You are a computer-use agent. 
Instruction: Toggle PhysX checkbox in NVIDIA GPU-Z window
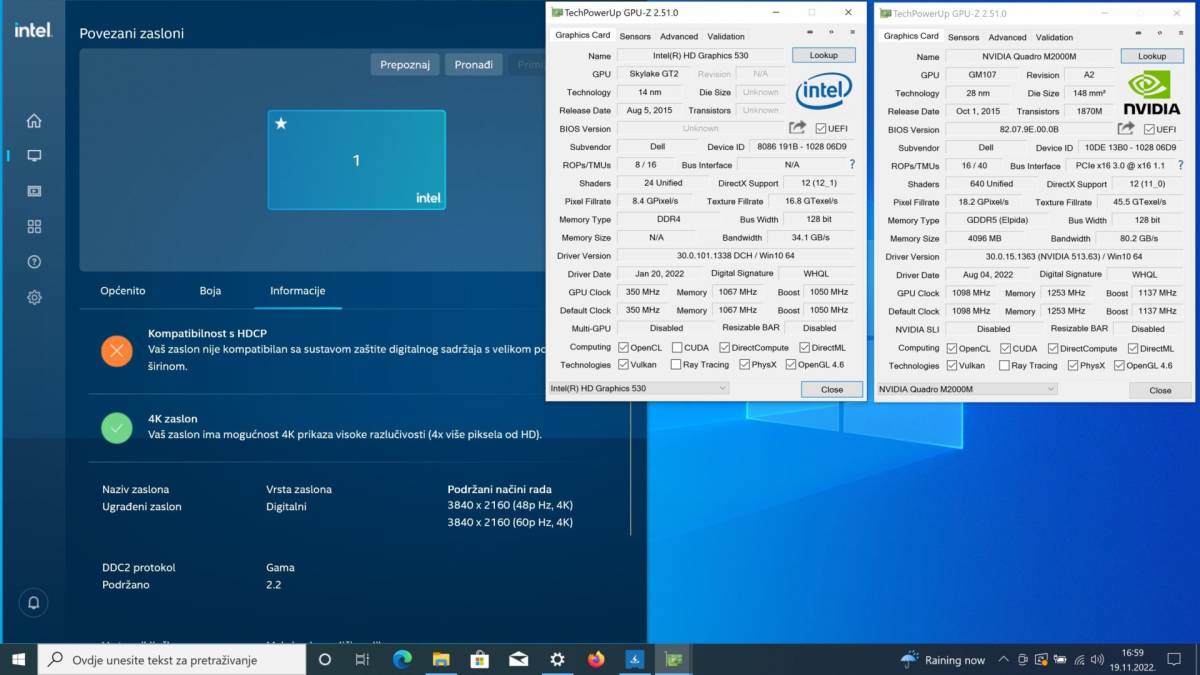[1072, 366]
